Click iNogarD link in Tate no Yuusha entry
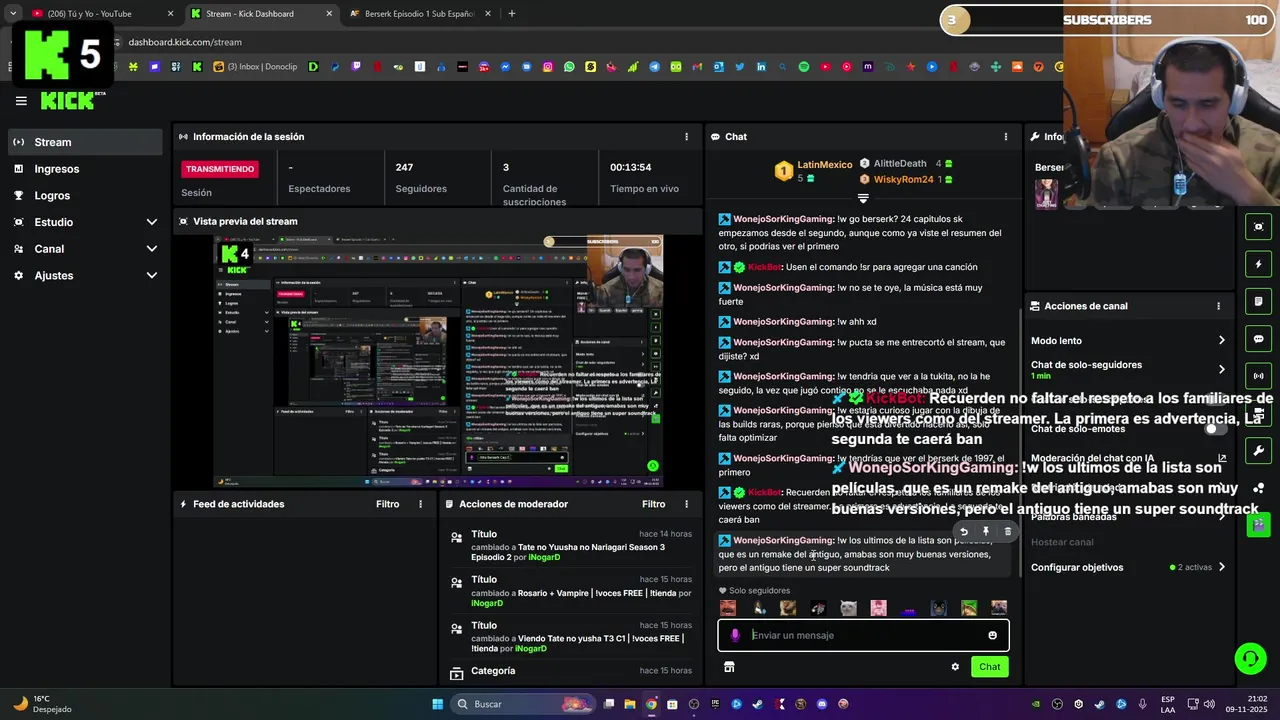The height and width of the screenshot is (720, 1280). coord(544,558)
